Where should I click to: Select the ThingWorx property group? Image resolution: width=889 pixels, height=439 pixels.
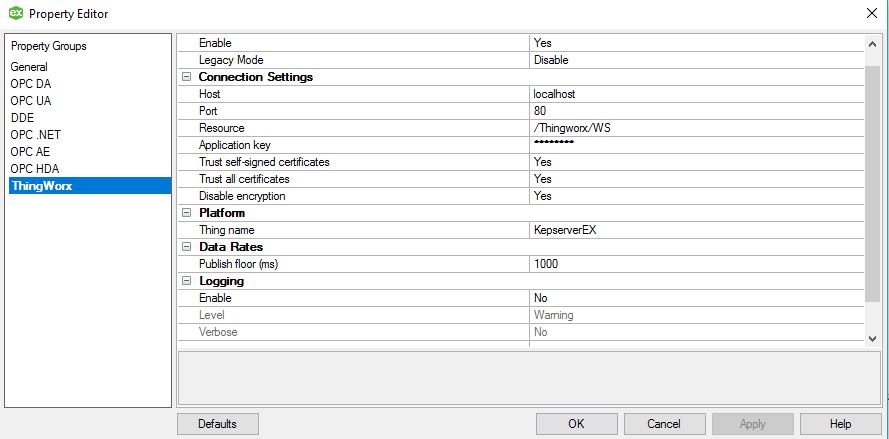click(x=90, y=185)
